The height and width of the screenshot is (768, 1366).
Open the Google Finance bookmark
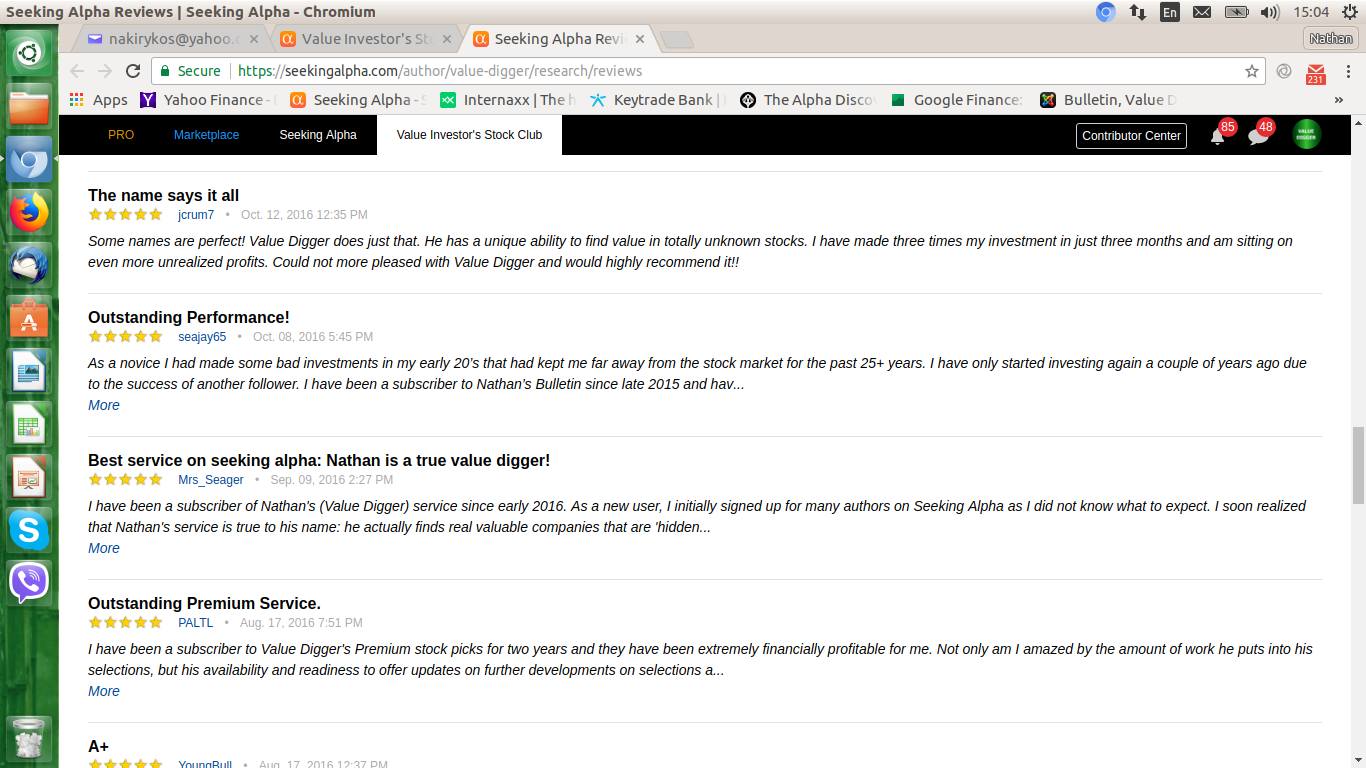[958, 100]
